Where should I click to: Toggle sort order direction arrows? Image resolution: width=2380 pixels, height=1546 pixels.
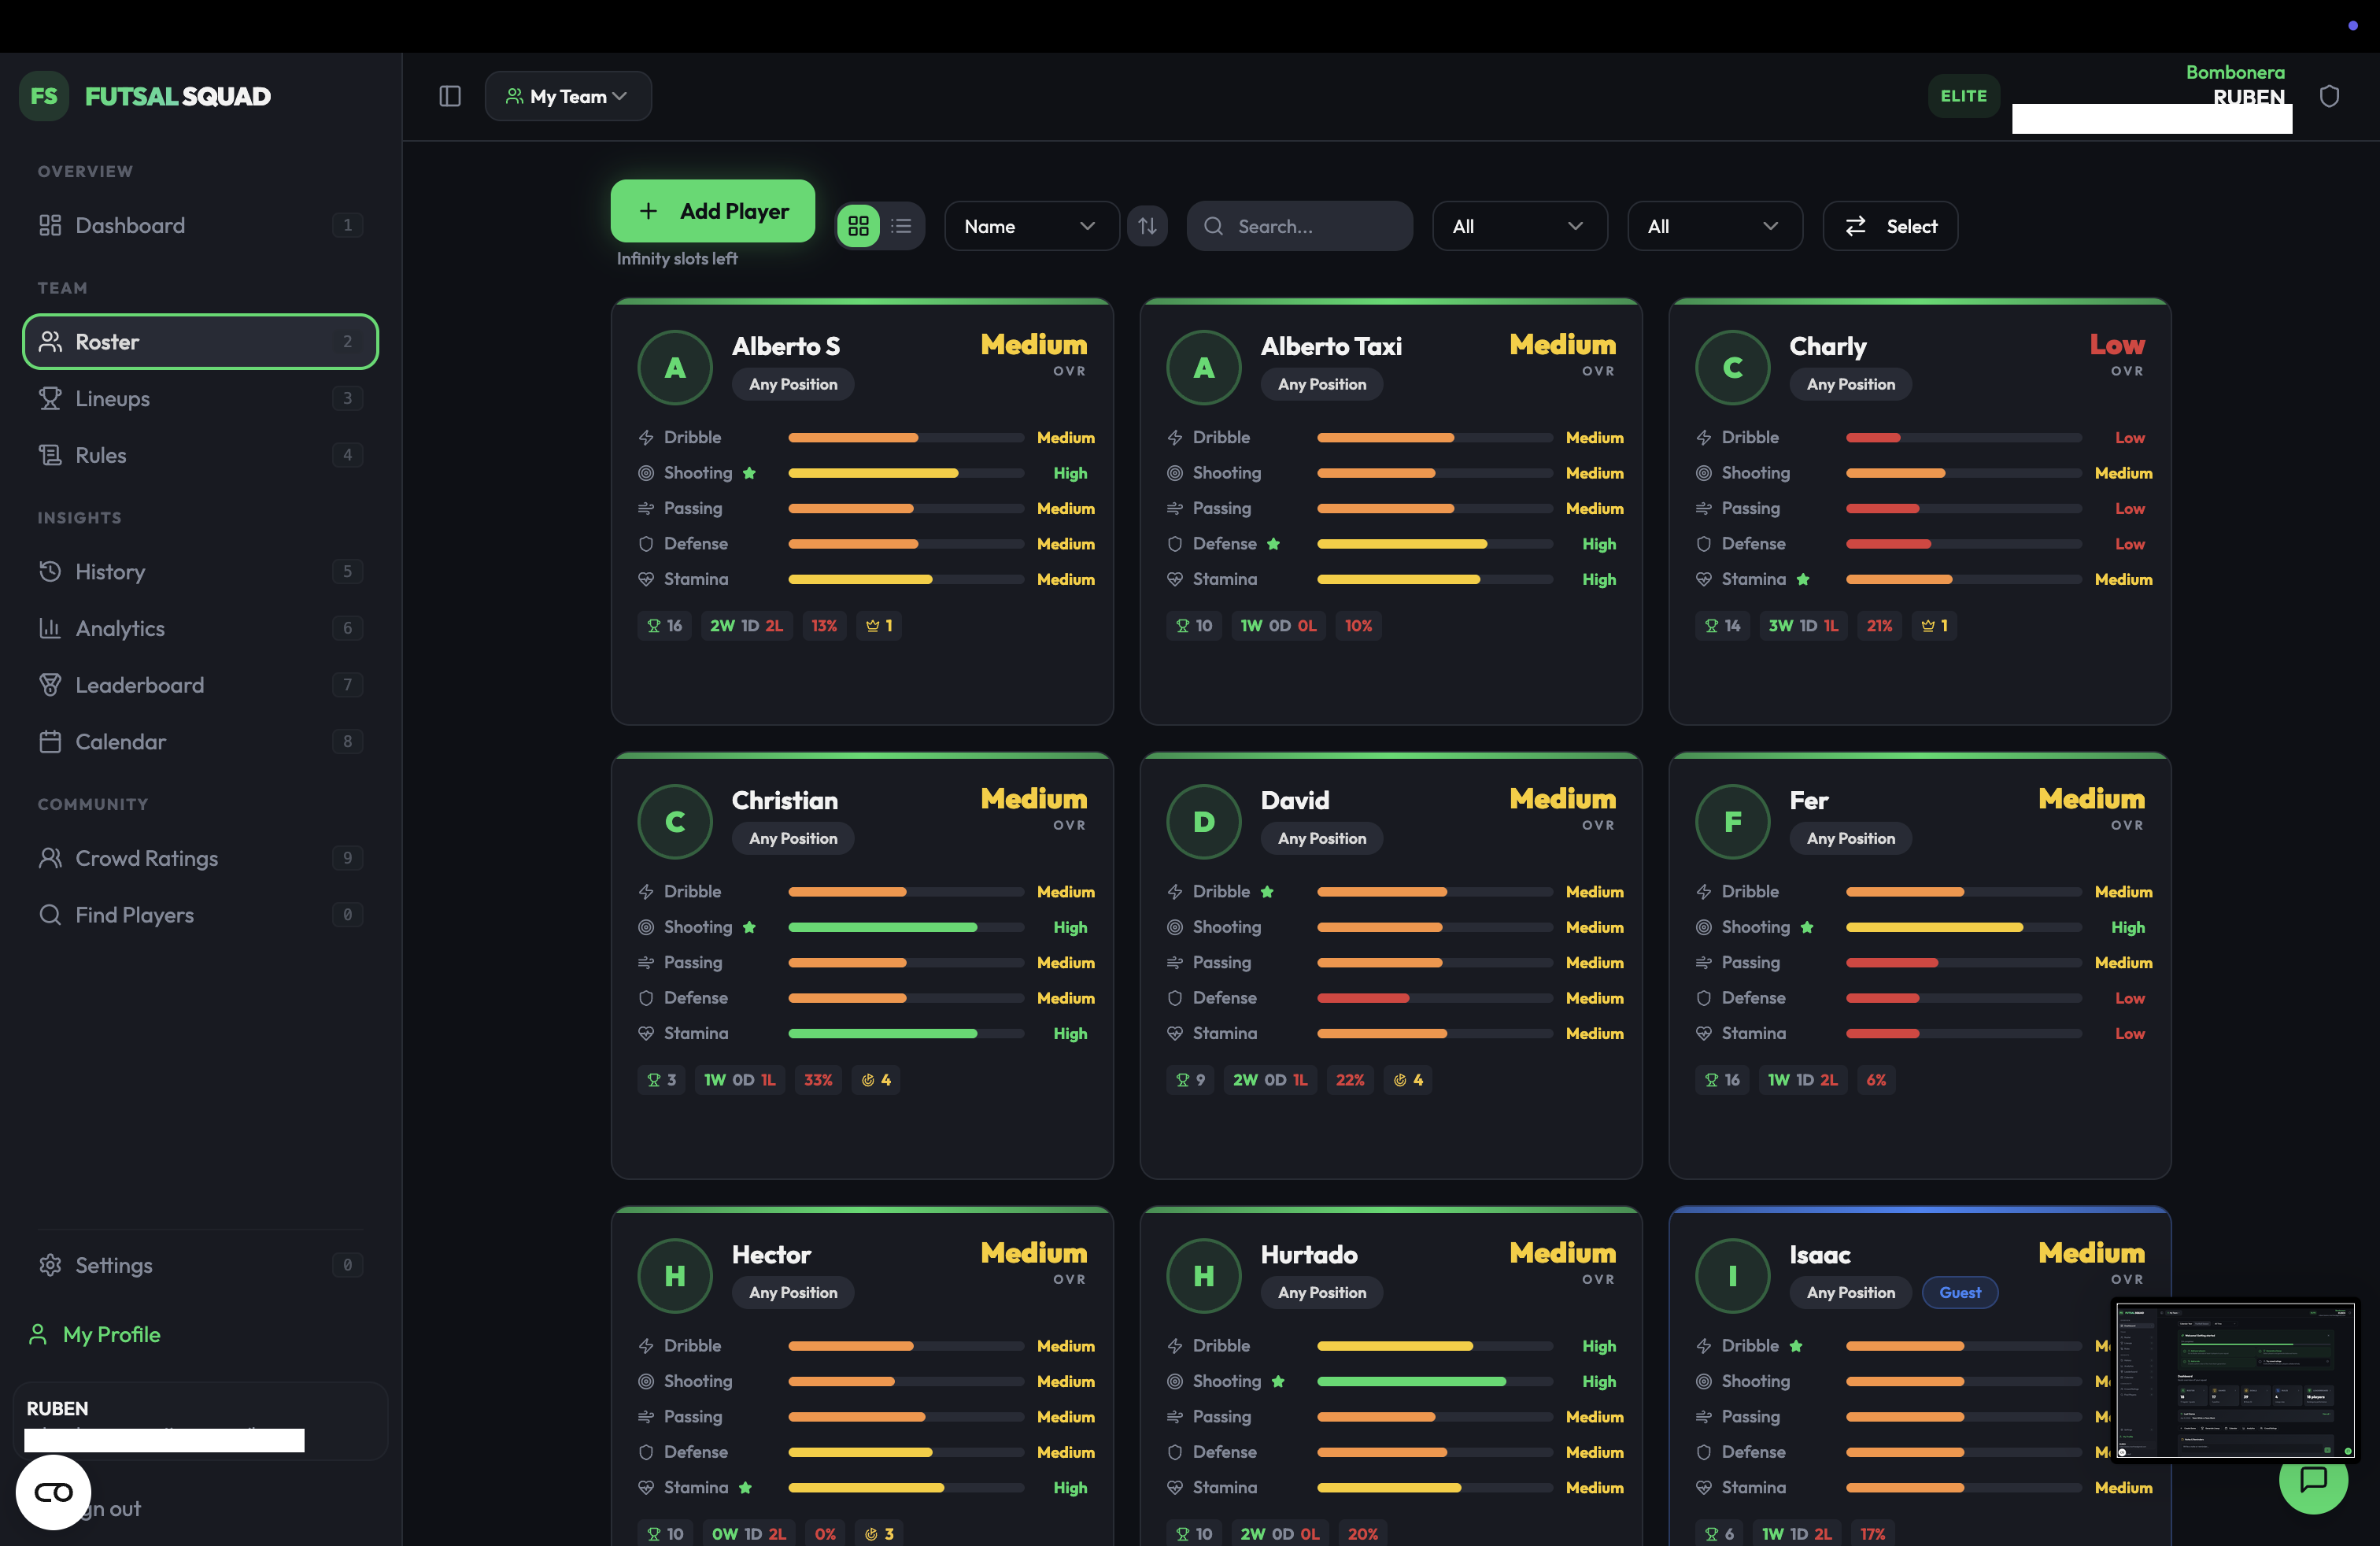pos(1147,226)
